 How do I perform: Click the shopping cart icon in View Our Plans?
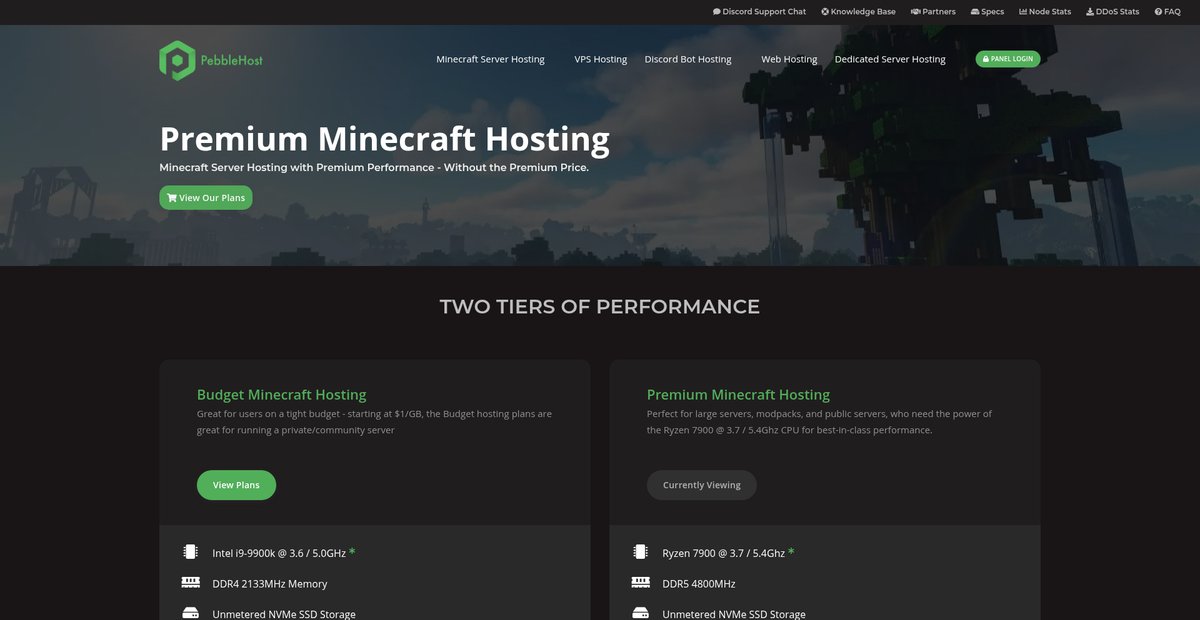coord(172,198)
